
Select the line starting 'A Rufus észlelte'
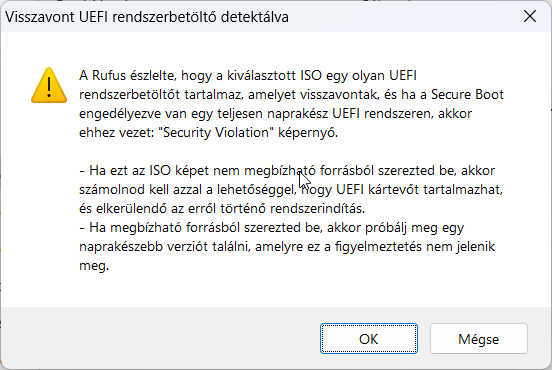pyautogui.click(x=248, y=76)
